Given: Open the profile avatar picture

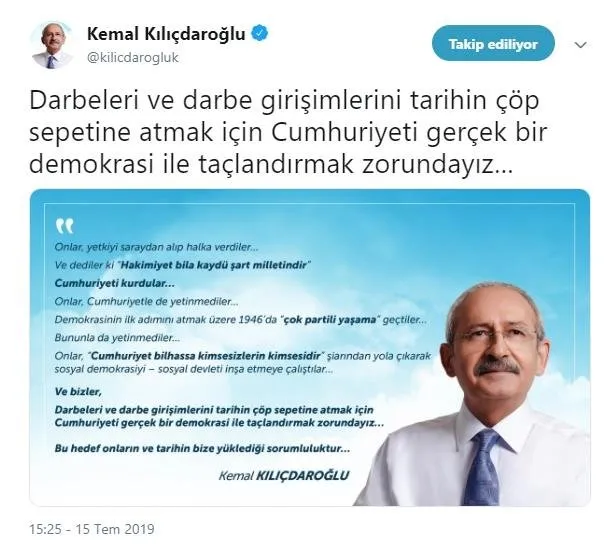Looking at the screenshot, I should click(53, 45).
